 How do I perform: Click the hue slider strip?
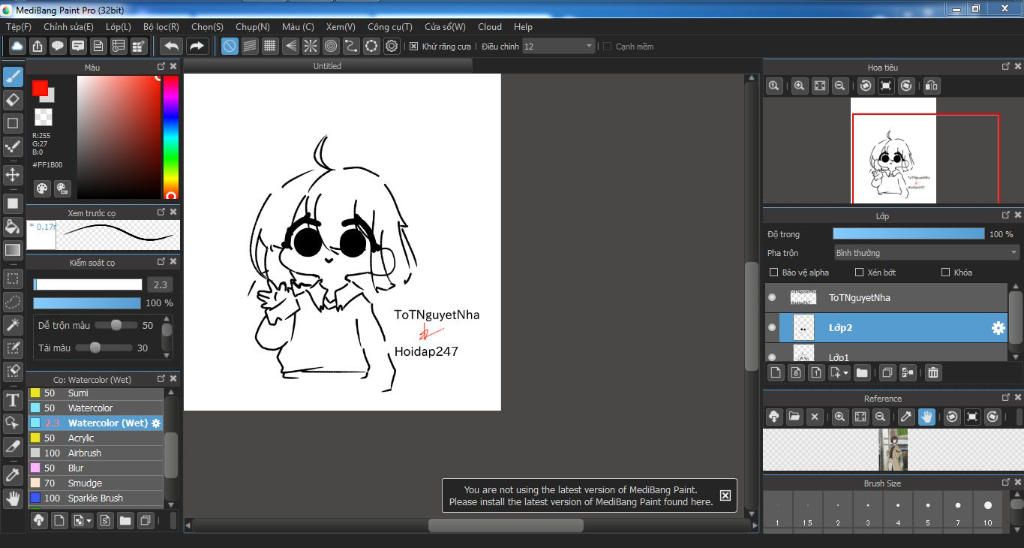[170, 137]
